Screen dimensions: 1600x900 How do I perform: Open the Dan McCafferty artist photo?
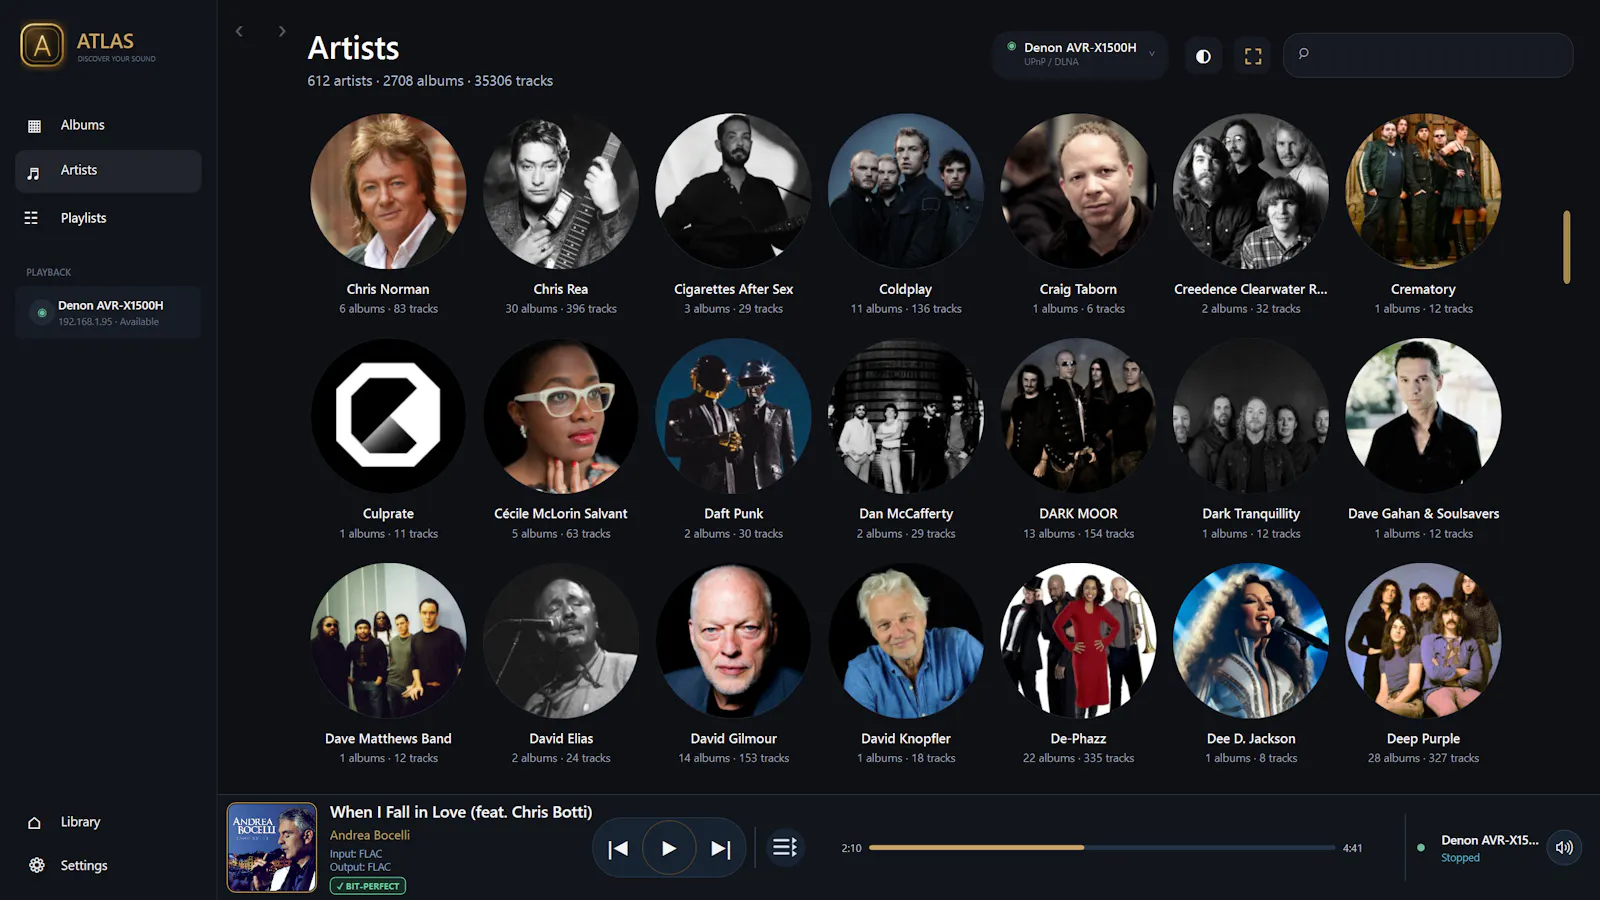tap(906, 416)
